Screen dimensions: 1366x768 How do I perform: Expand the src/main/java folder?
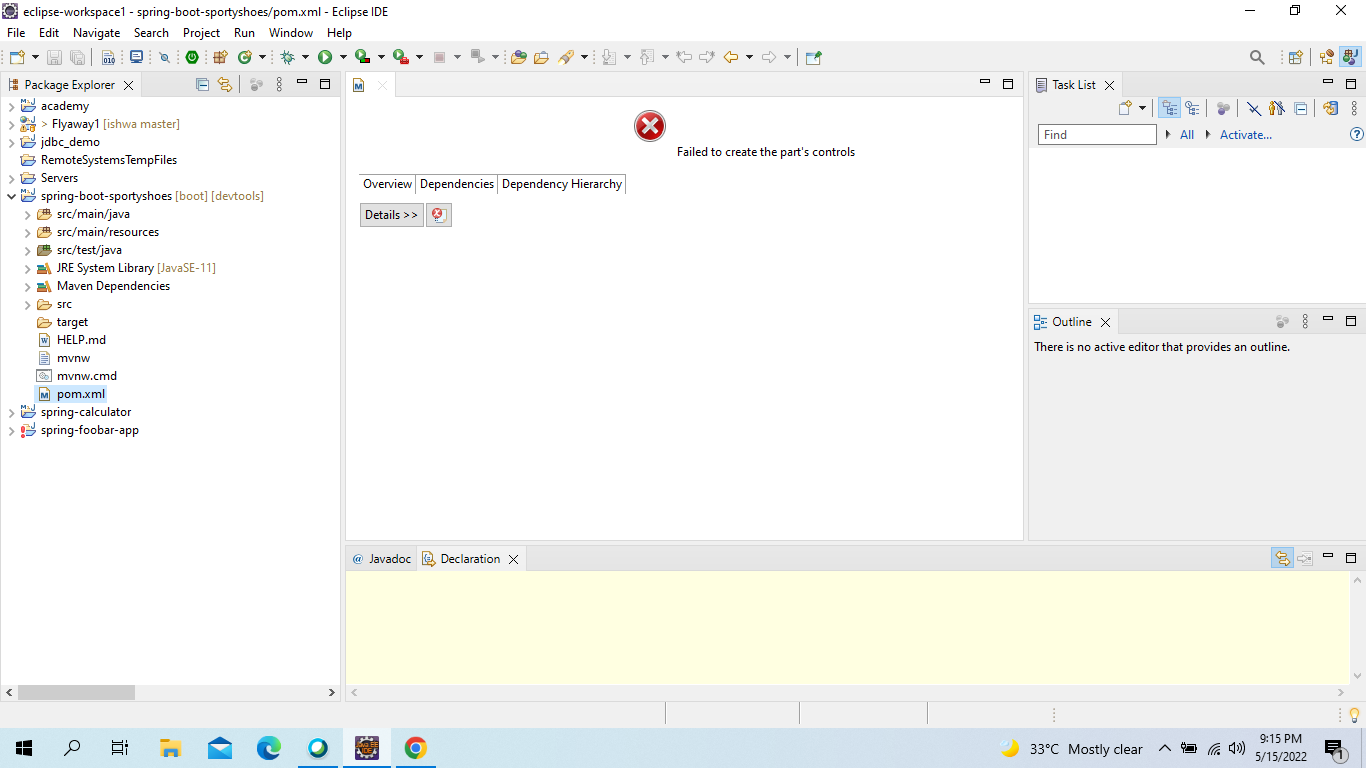click(x=28, y=214)
